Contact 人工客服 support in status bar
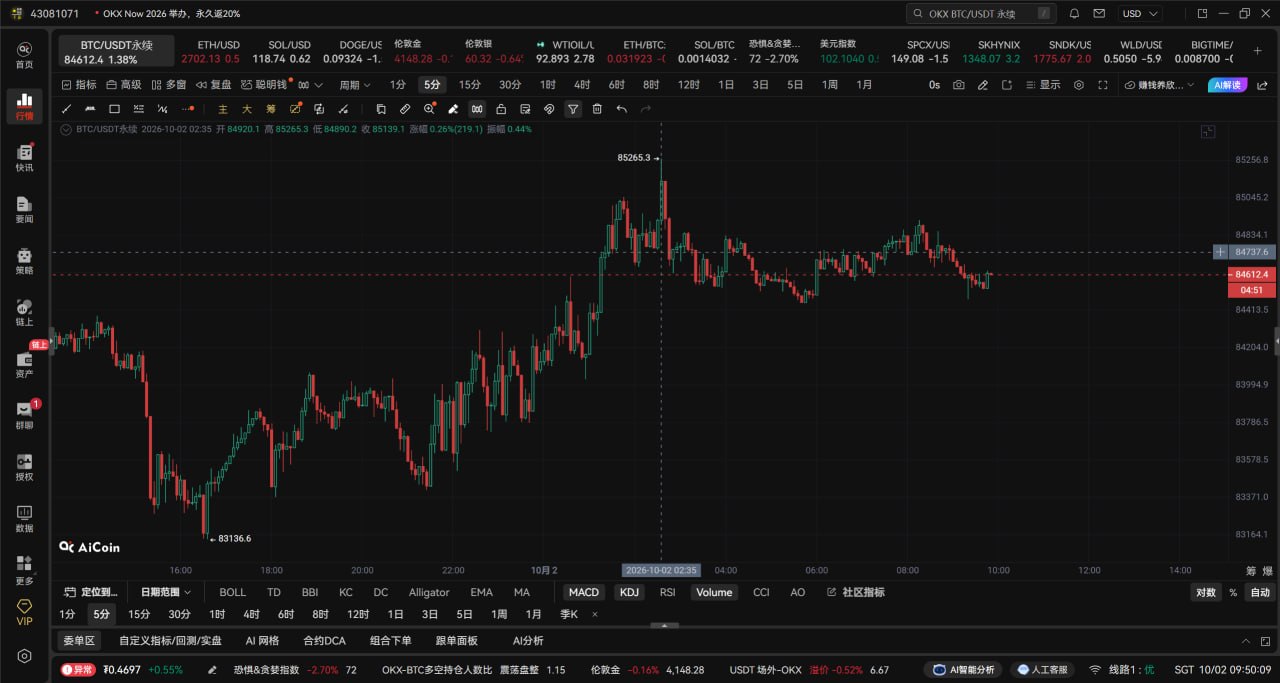Image resolution: width=1280 pixels, height=683 pixels. [x=1041, y=670]
